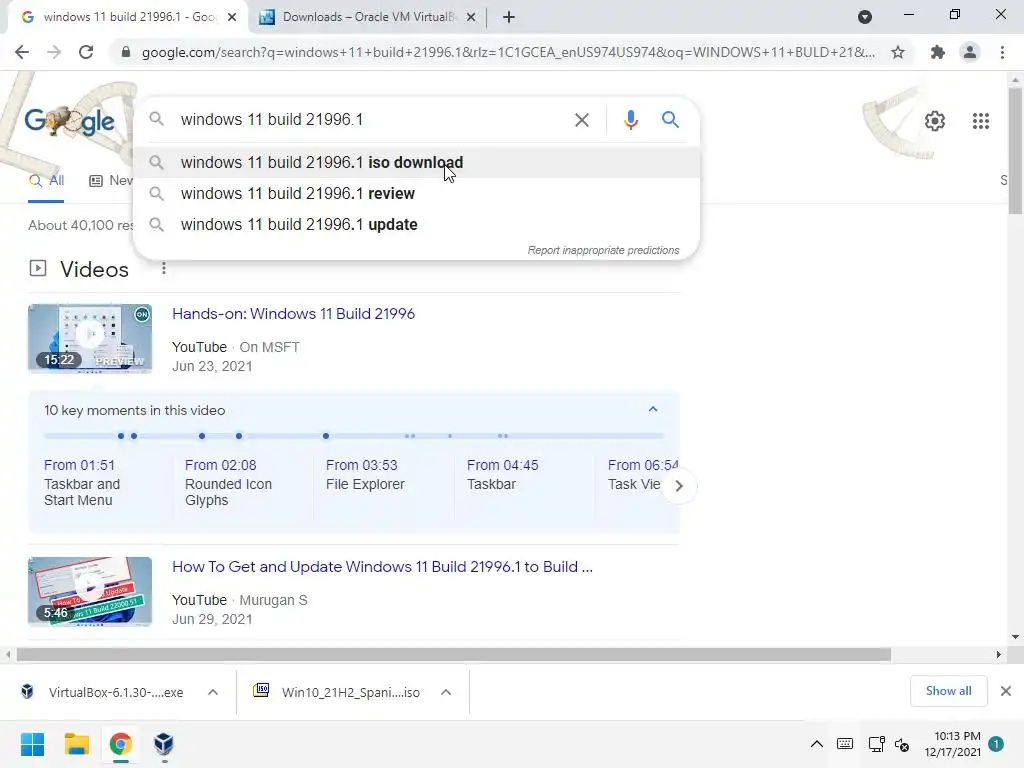This screenshot has height=768, width=1024.
Task: Play the 15:22 video thumbnail
Action: (90, 338)
